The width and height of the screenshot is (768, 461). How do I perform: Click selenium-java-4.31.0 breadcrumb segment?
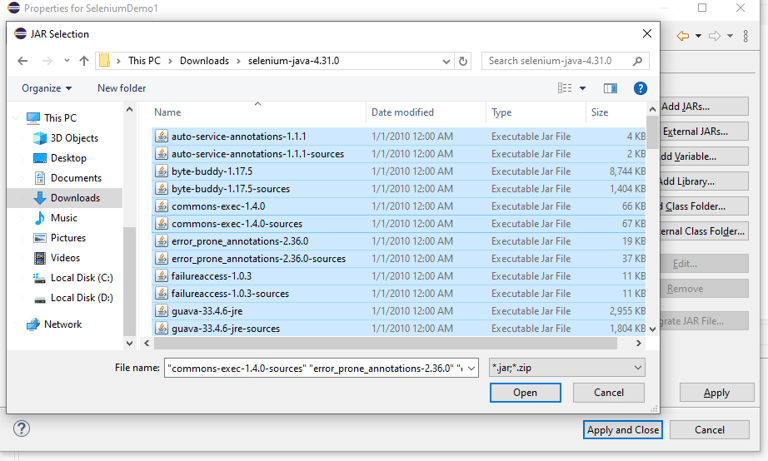pos(293,61)
